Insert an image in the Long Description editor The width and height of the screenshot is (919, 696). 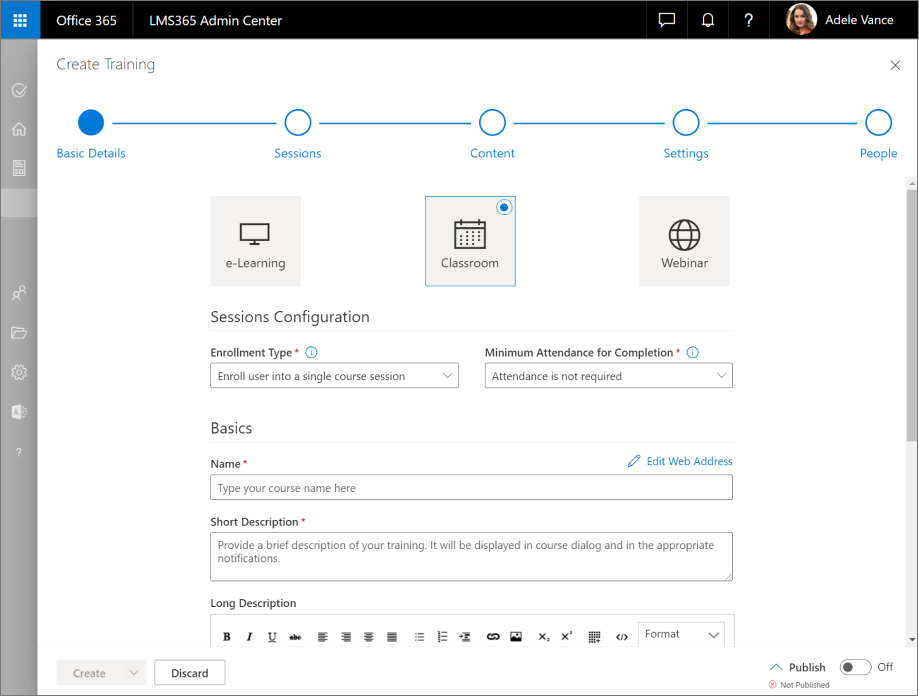[x=516, y=636]
